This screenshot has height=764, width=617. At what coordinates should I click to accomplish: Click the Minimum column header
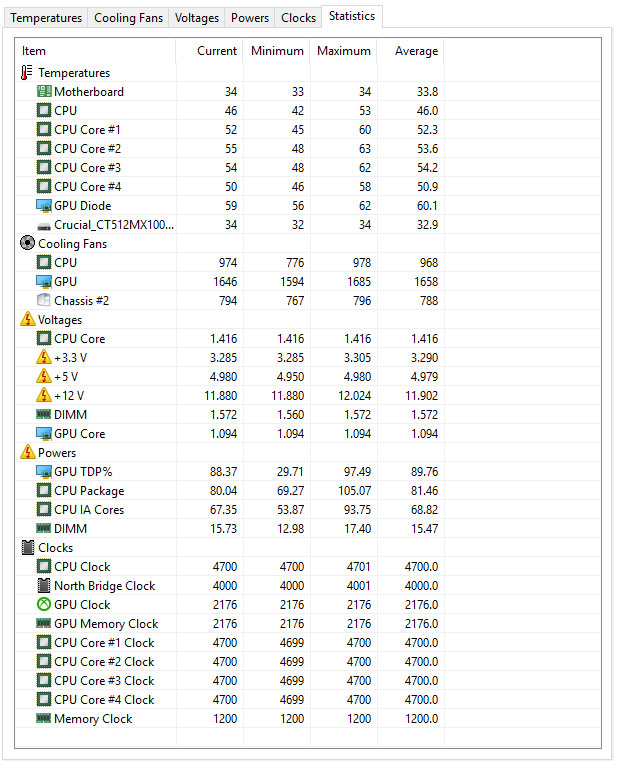pos(276,51)
